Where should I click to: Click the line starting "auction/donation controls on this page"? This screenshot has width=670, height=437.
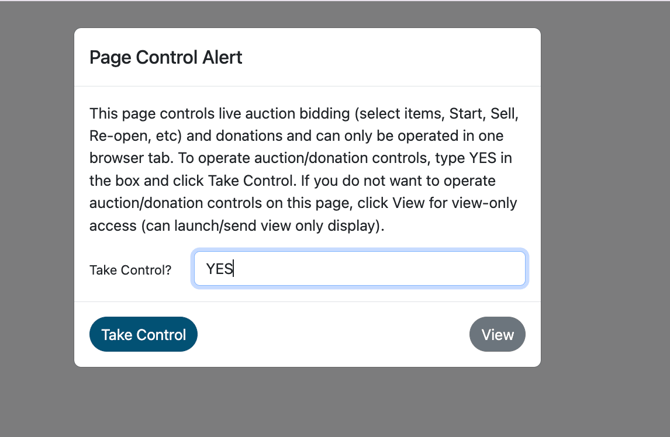click(x=303, y=203)
